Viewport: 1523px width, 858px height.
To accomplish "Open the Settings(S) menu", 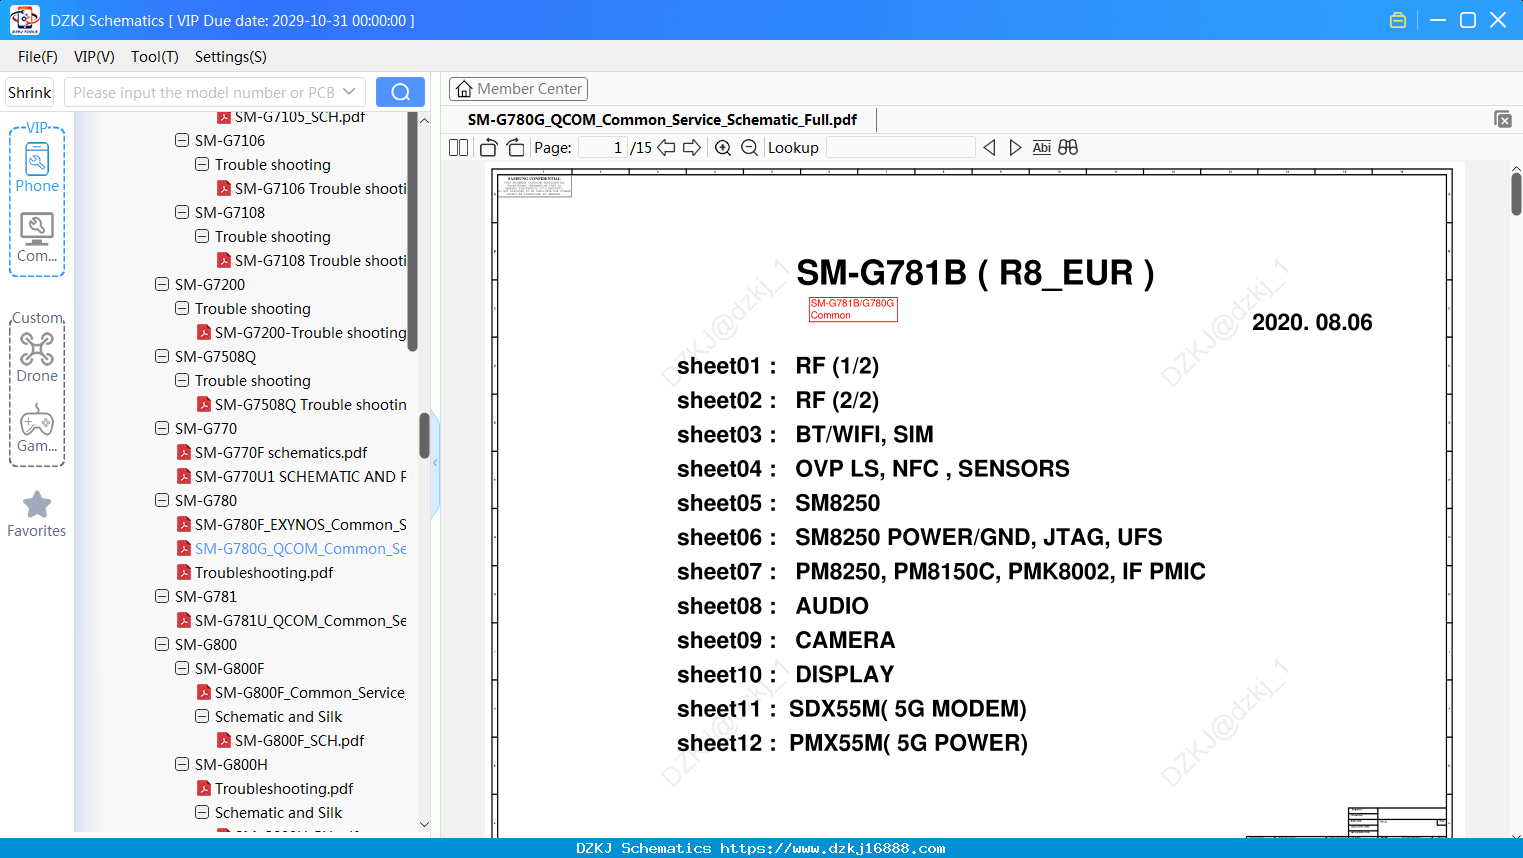I will tap(231, 57).
